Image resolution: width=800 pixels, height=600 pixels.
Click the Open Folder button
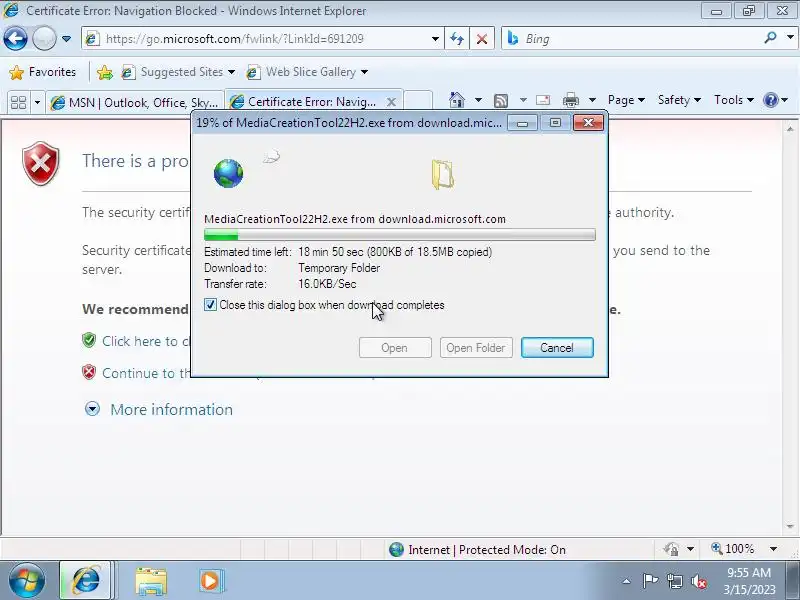tap(476, 348)
